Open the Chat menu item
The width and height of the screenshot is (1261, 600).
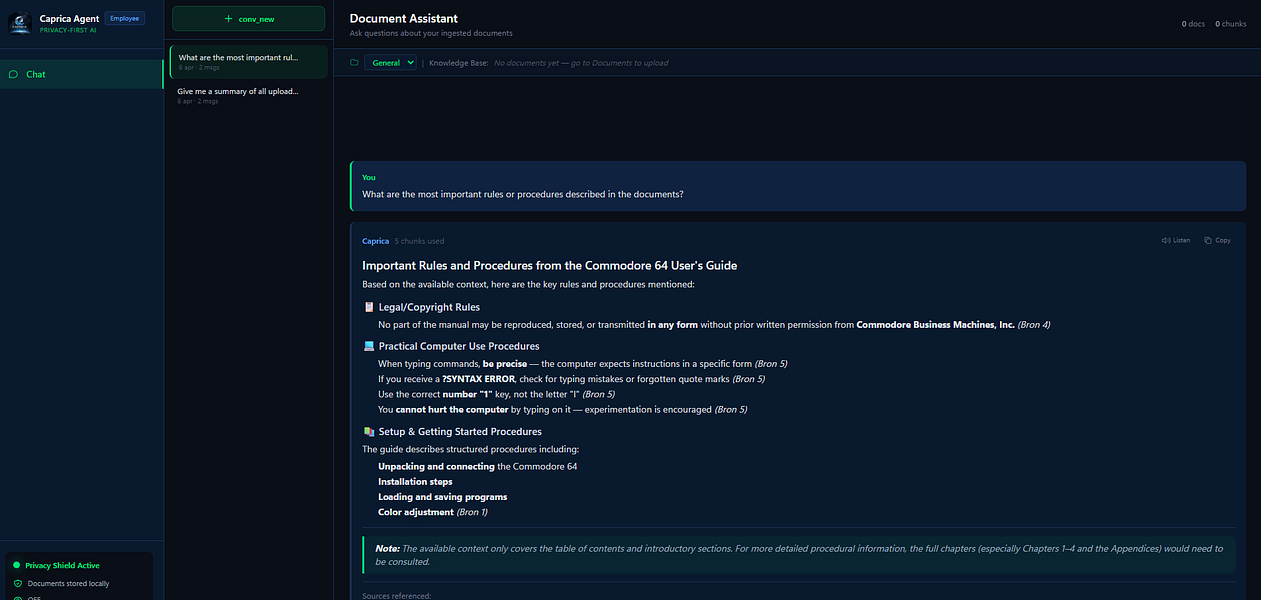point(81,74)
